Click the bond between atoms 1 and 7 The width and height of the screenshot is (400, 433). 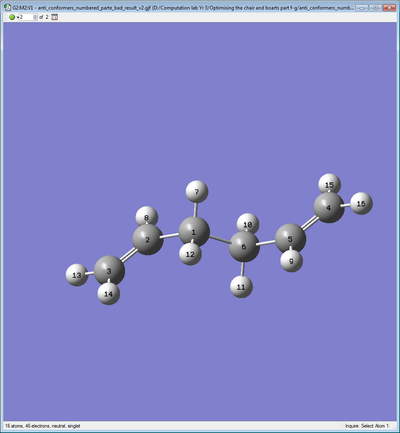[x=196, y=210]
